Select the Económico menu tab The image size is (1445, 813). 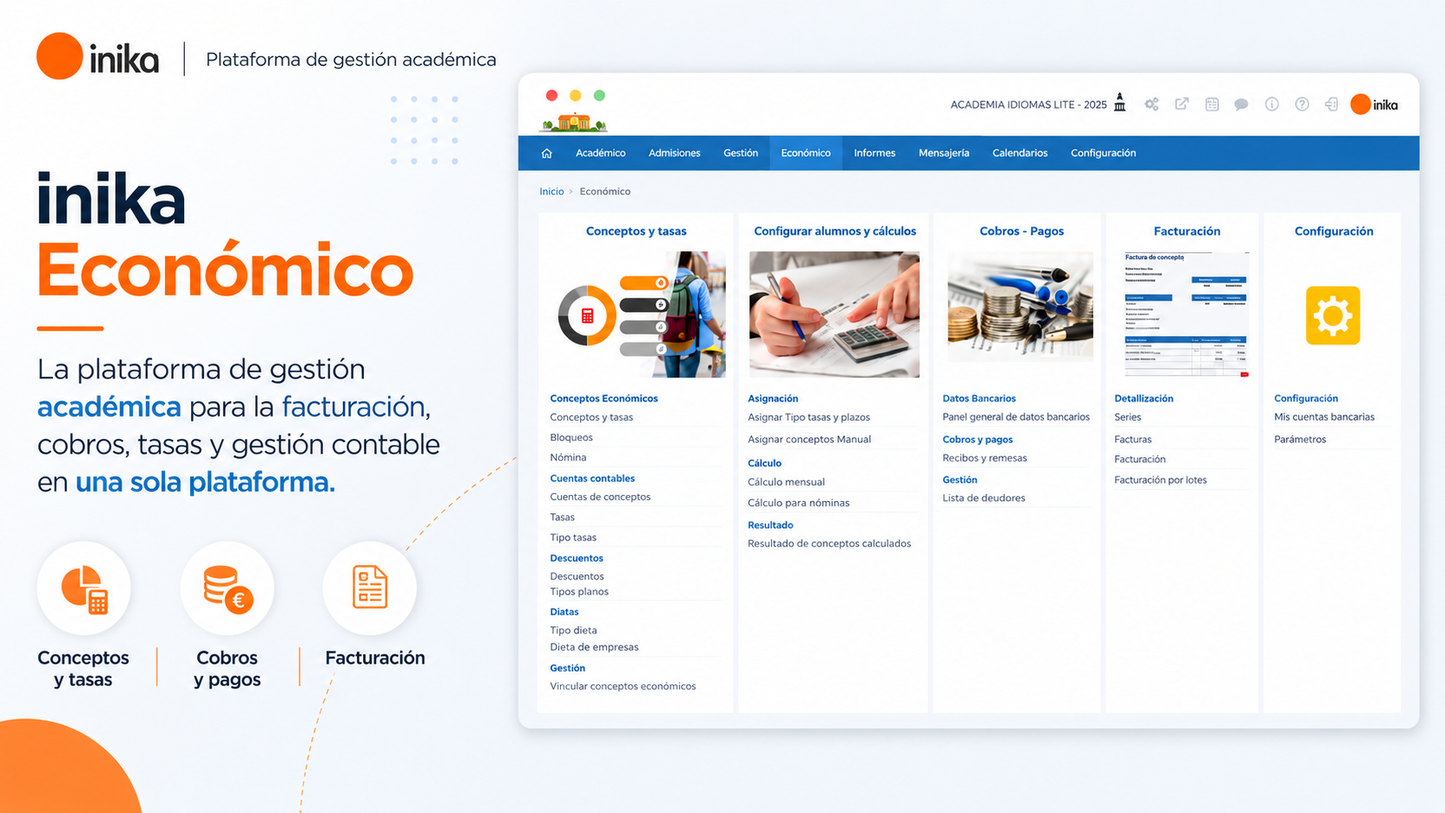pos(806,153)
